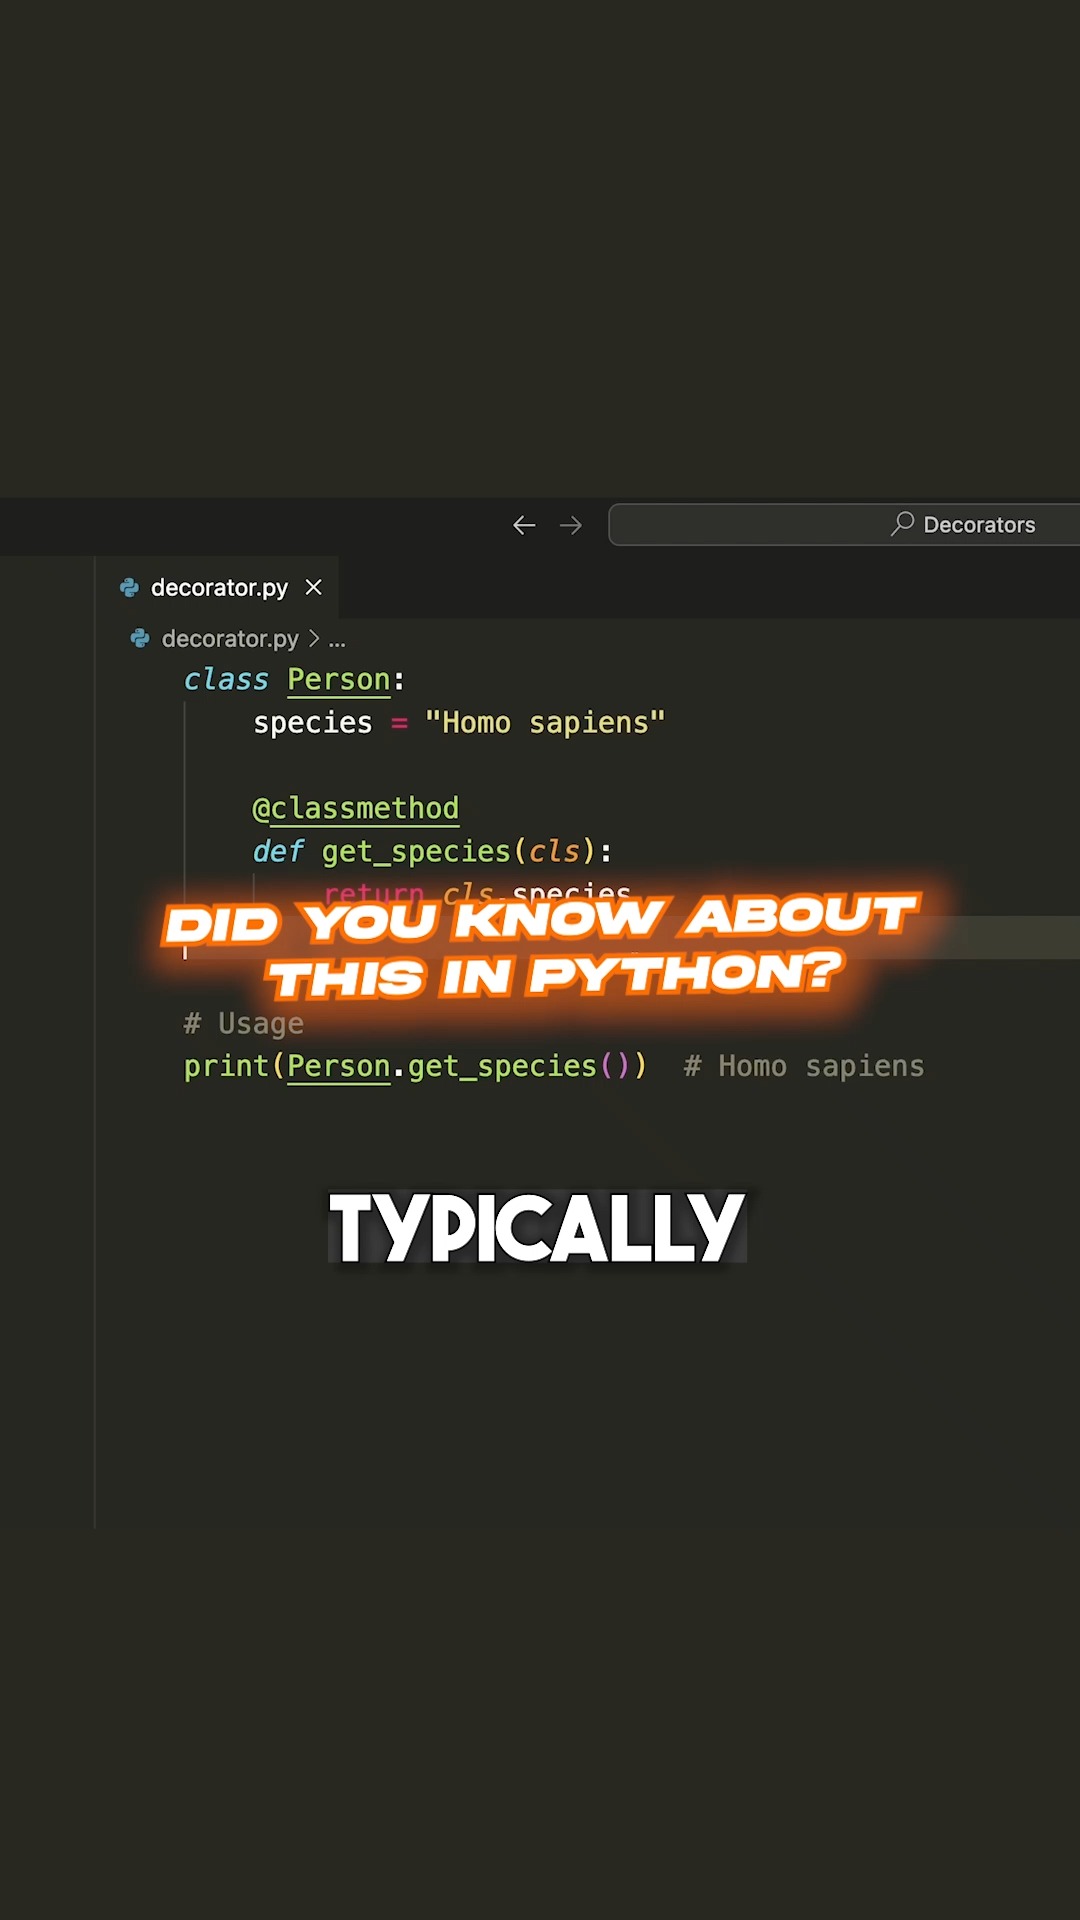Click the # Usage comment line

coord(243,1023)
